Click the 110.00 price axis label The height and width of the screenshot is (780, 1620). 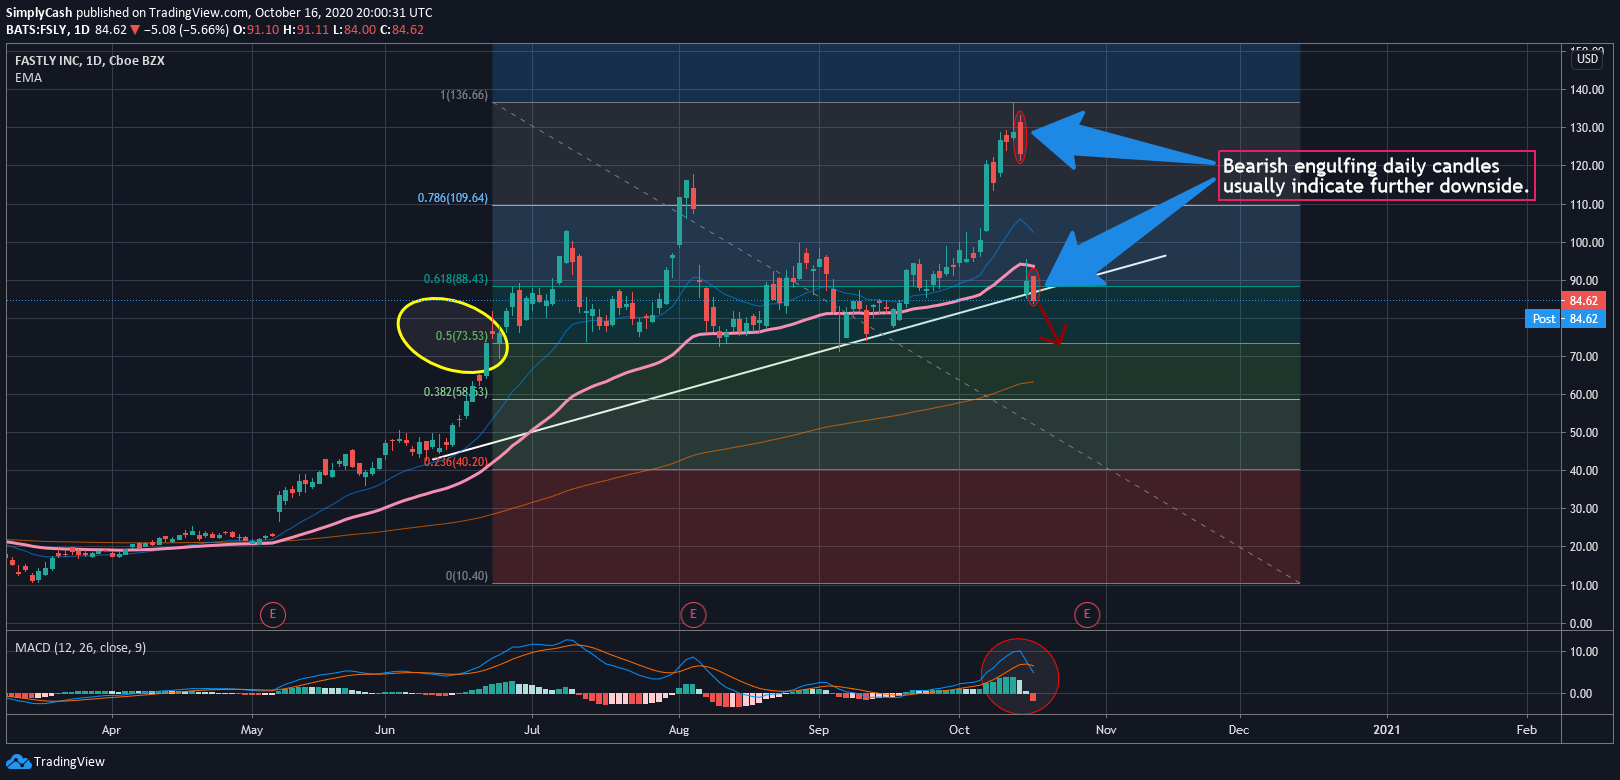tap(1587, 204)
